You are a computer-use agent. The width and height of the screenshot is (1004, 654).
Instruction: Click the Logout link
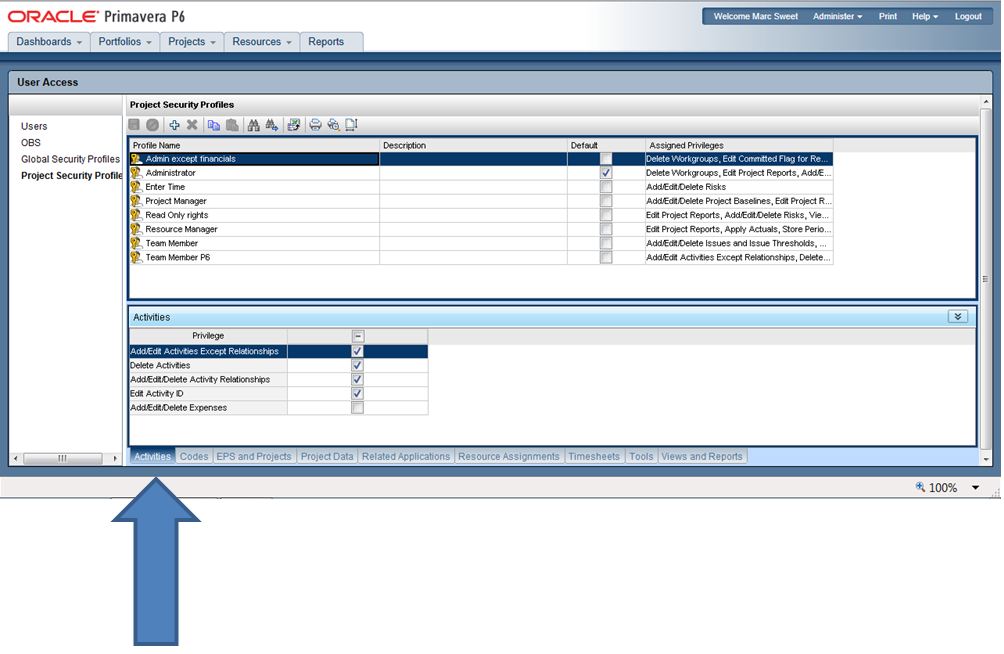point(968,16)
